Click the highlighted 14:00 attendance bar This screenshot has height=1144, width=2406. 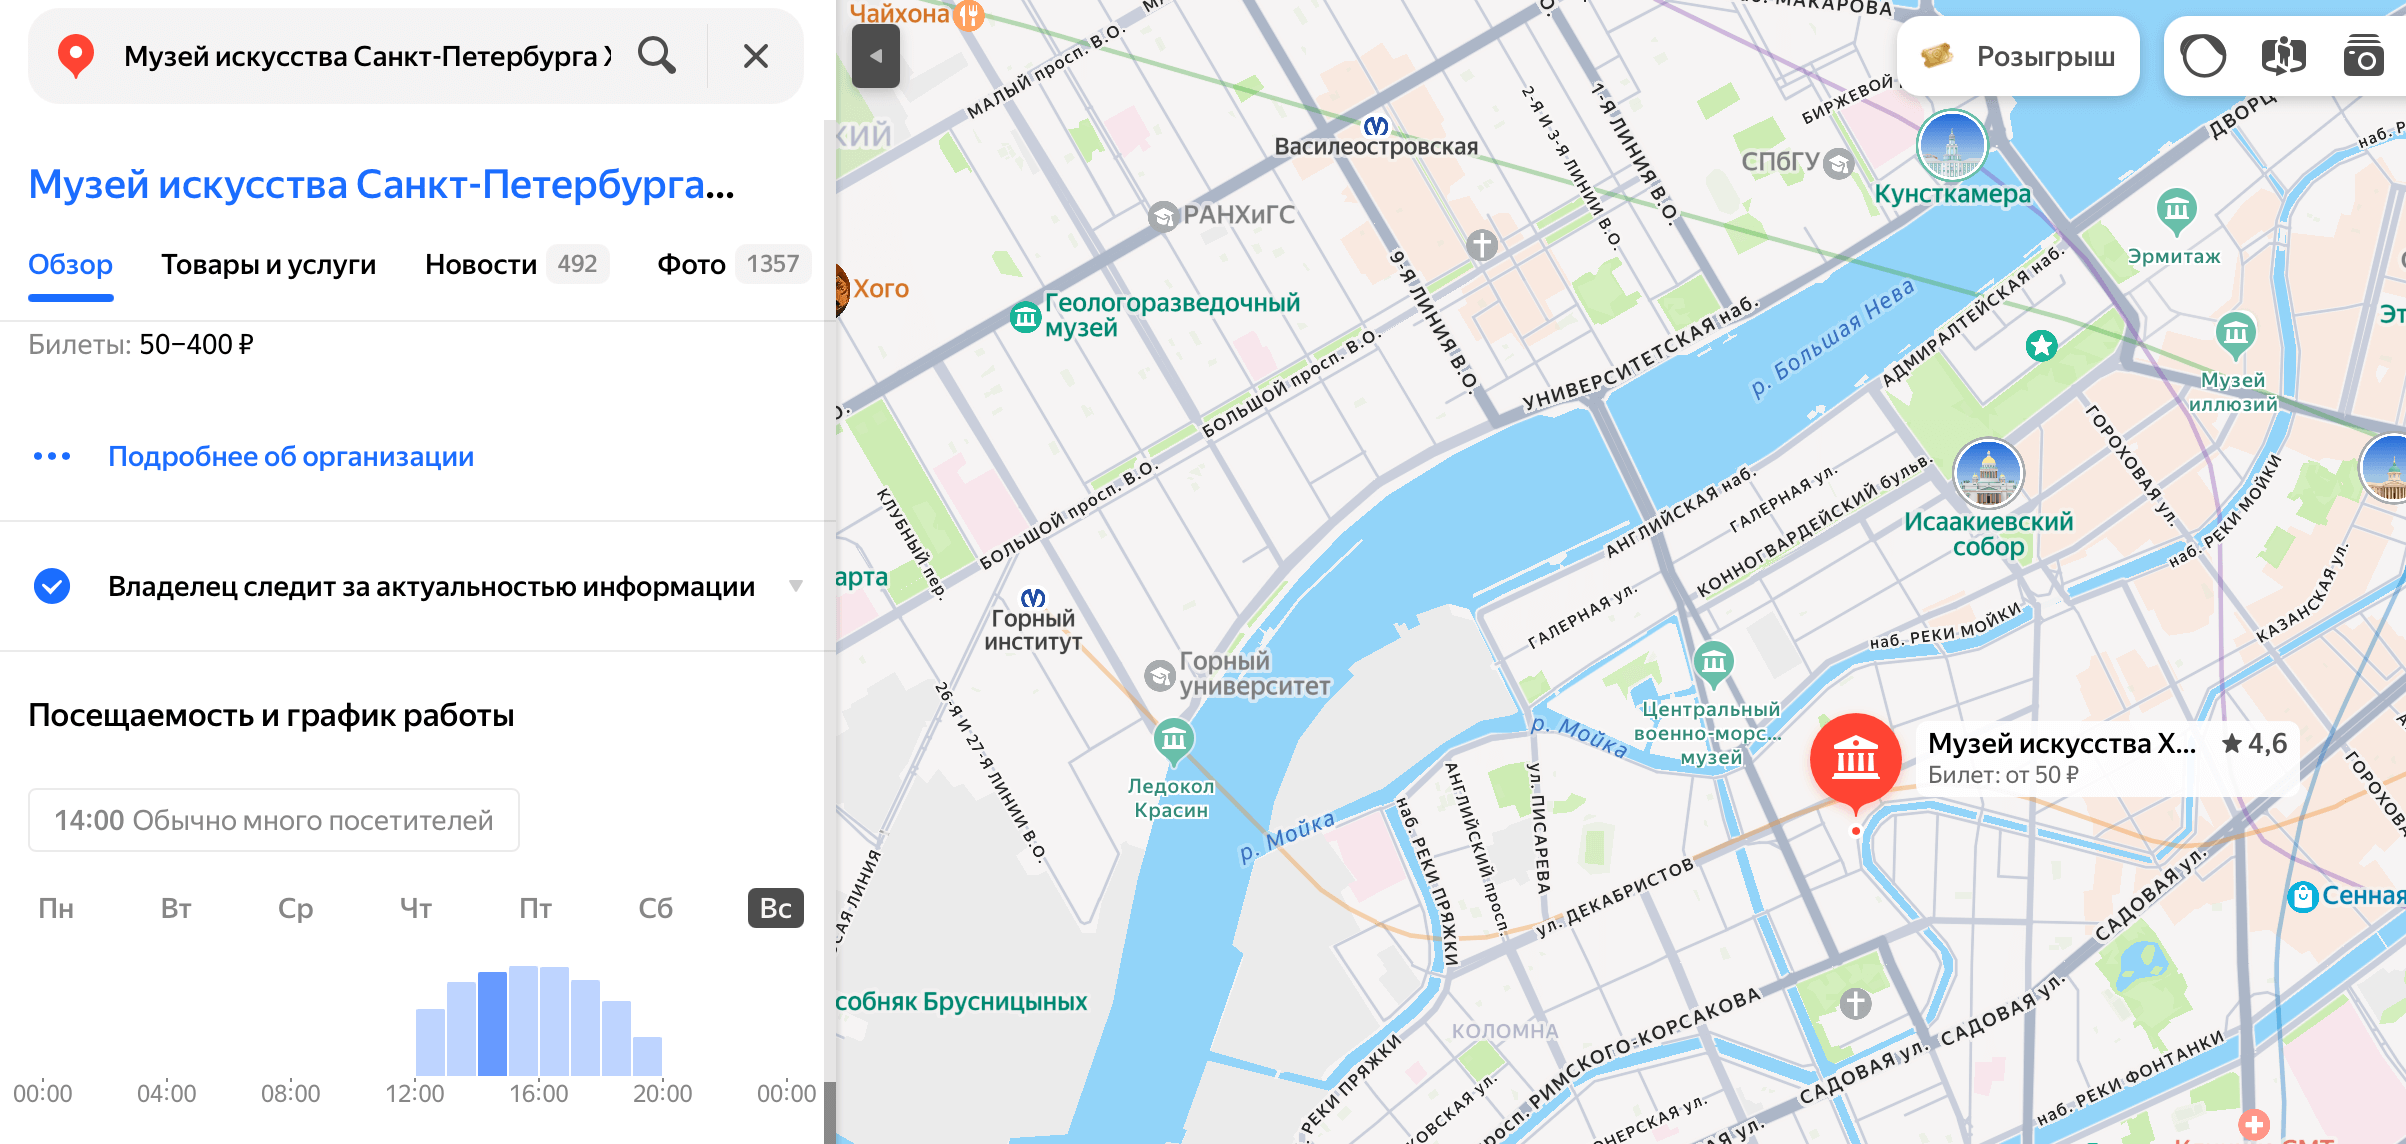[492, 1024]
